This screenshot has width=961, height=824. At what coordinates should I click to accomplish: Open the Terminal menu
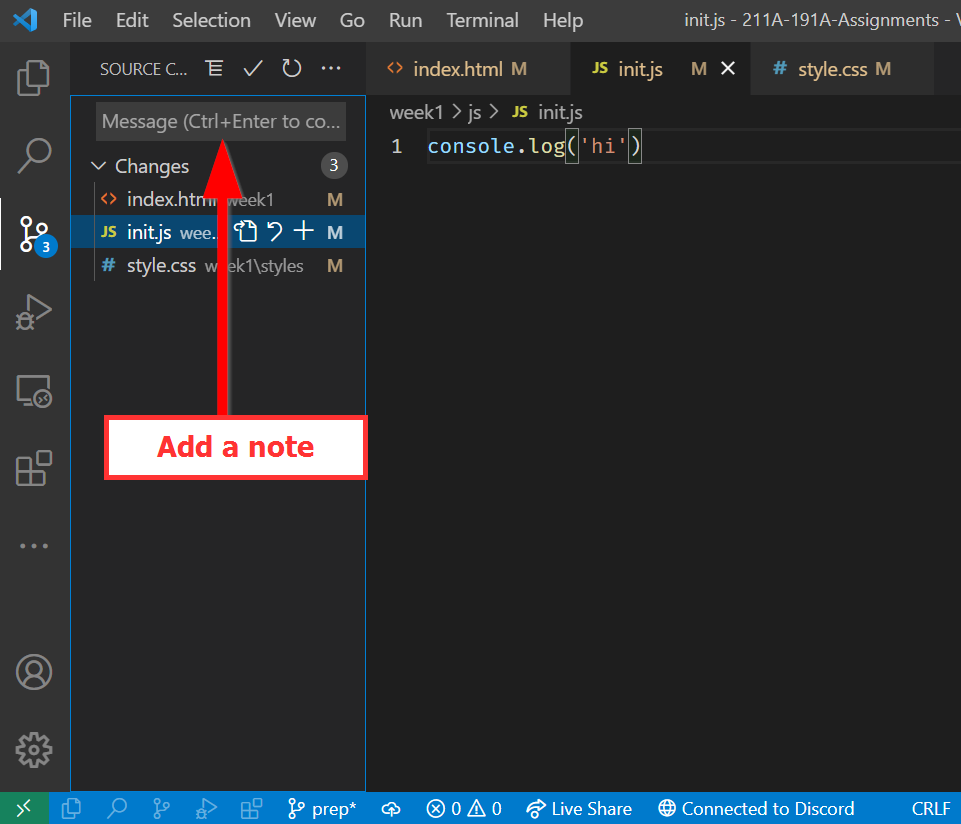(x=482, y=20)
